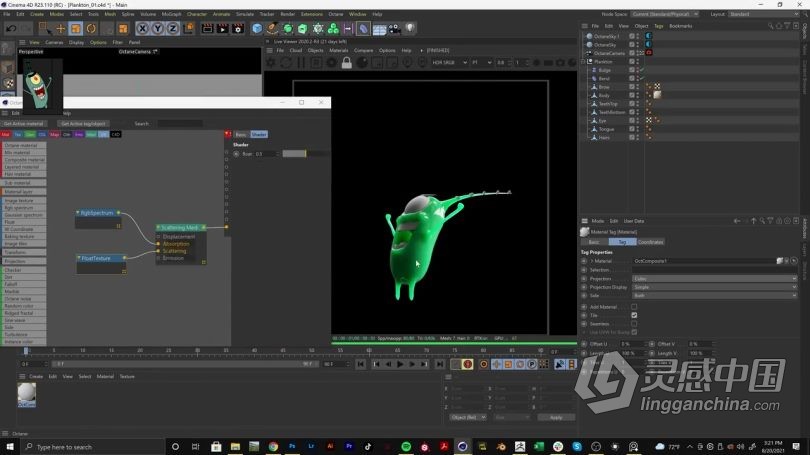This screenshot has width=810, height=455.
Task: Restart render refresh icon in Live Viewer
Action: click(x=286, y=62)
